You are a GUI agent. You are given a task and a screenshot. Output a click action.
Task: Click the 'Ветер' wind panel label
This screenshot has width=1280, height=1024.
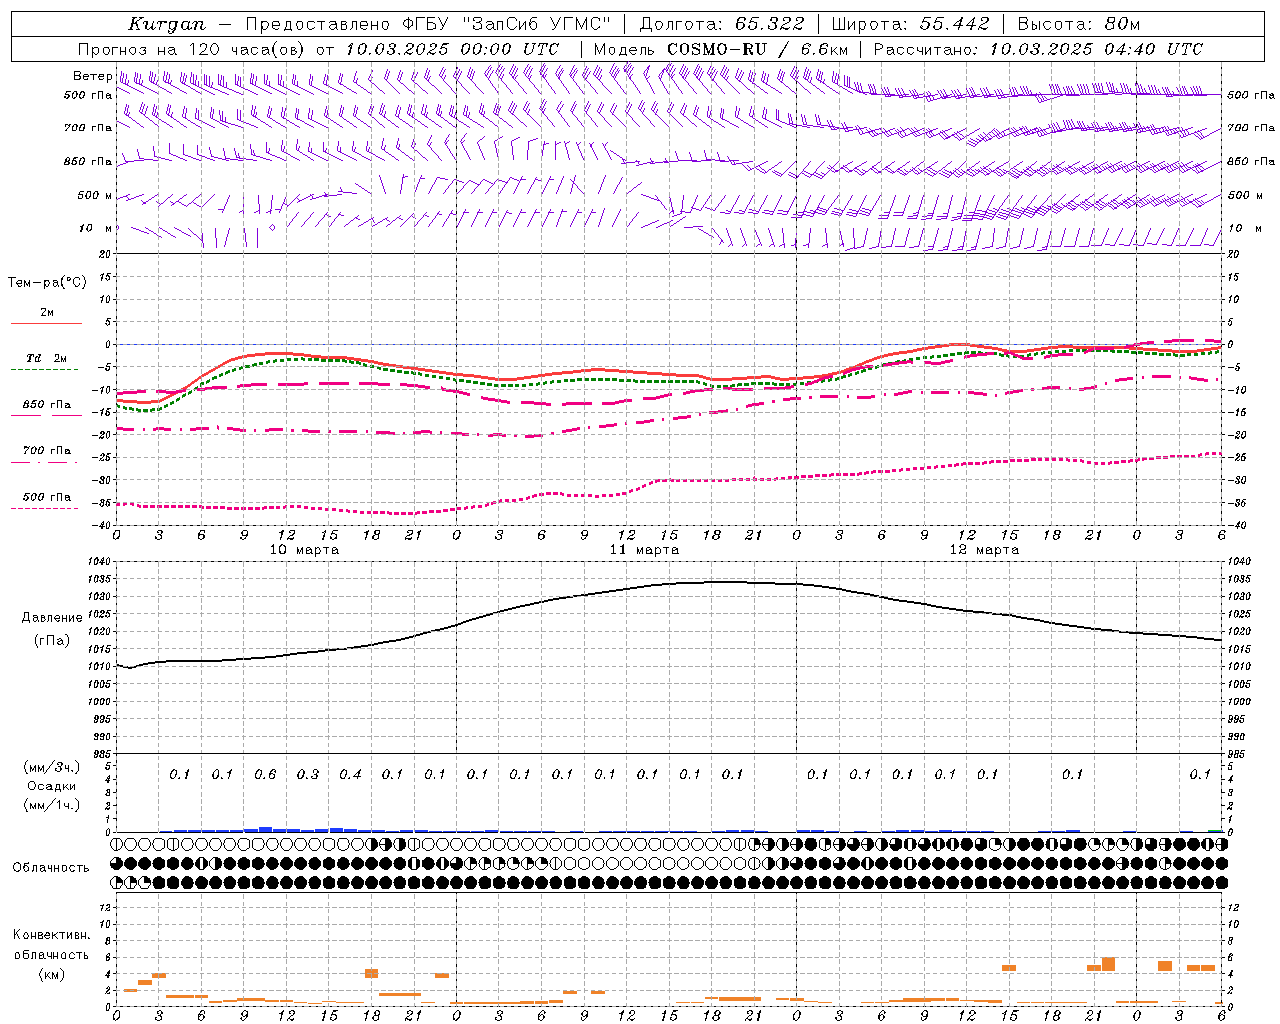93,76
